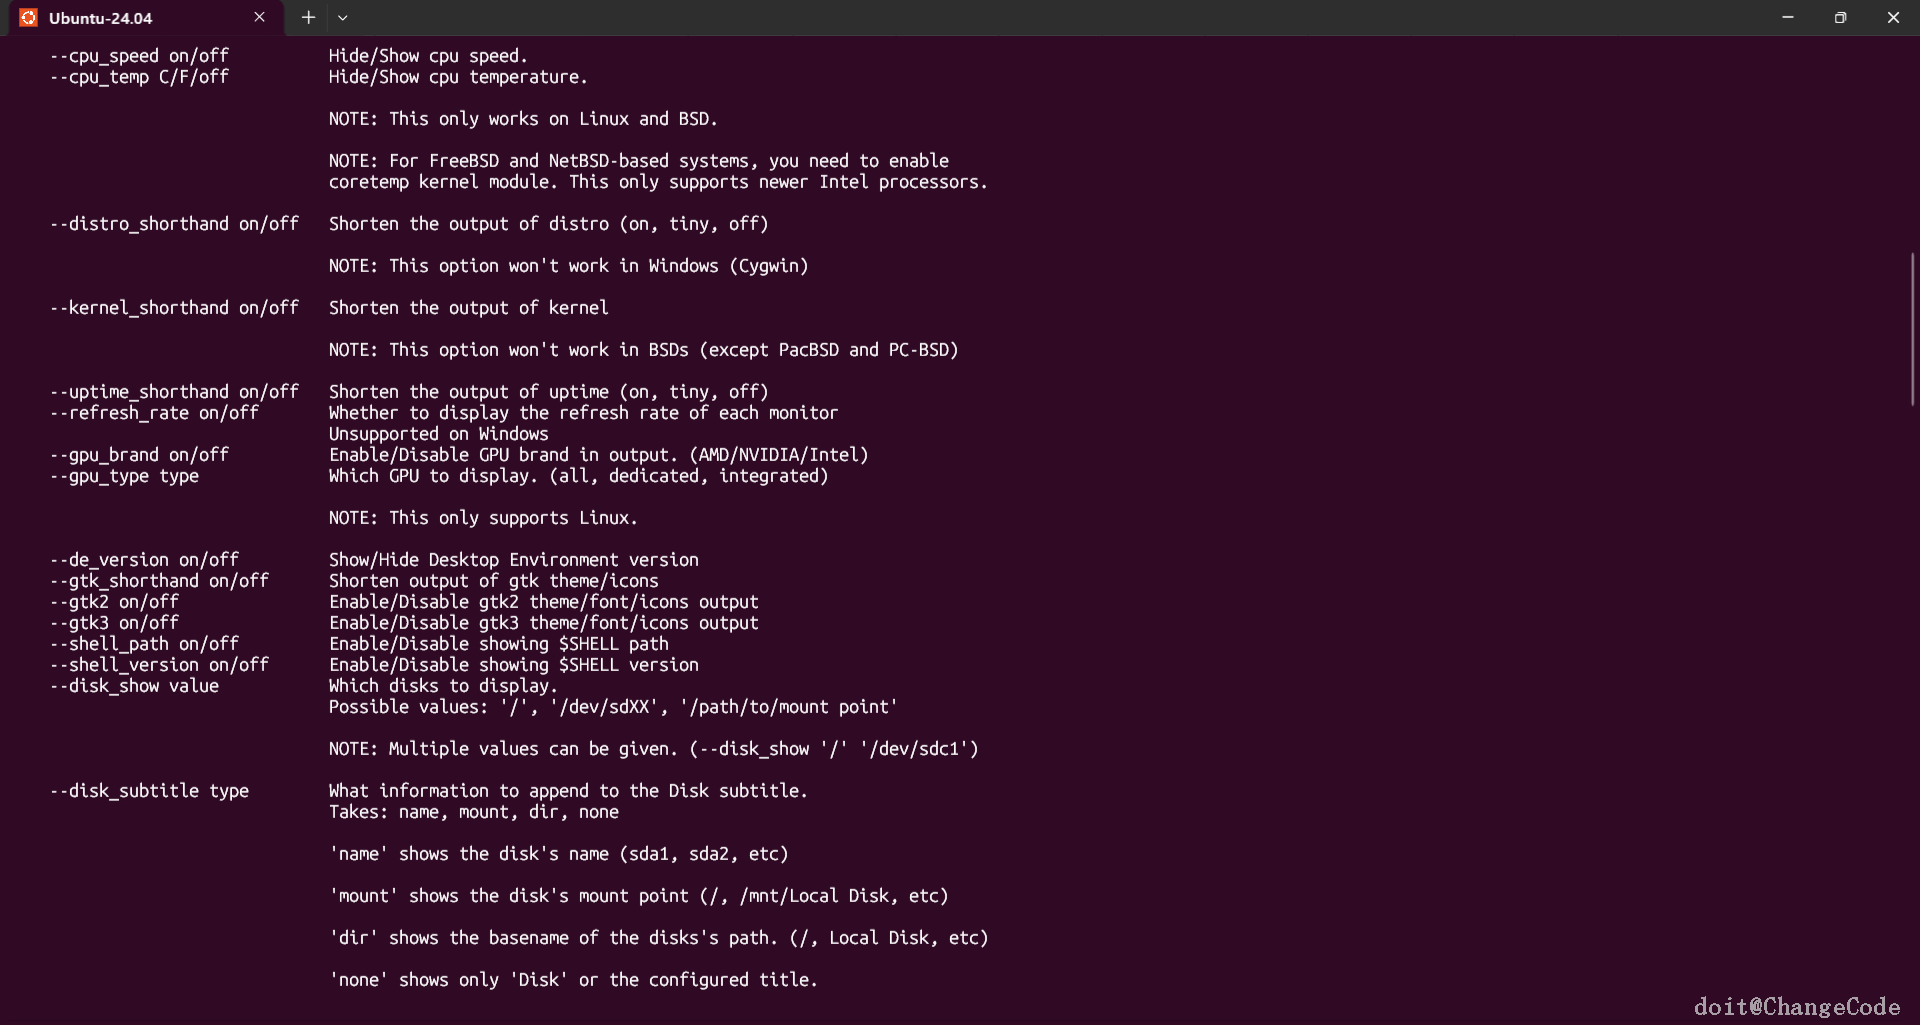Close the terminal window
This screenshot has height=1025, width=1920.
(1893, 17)
